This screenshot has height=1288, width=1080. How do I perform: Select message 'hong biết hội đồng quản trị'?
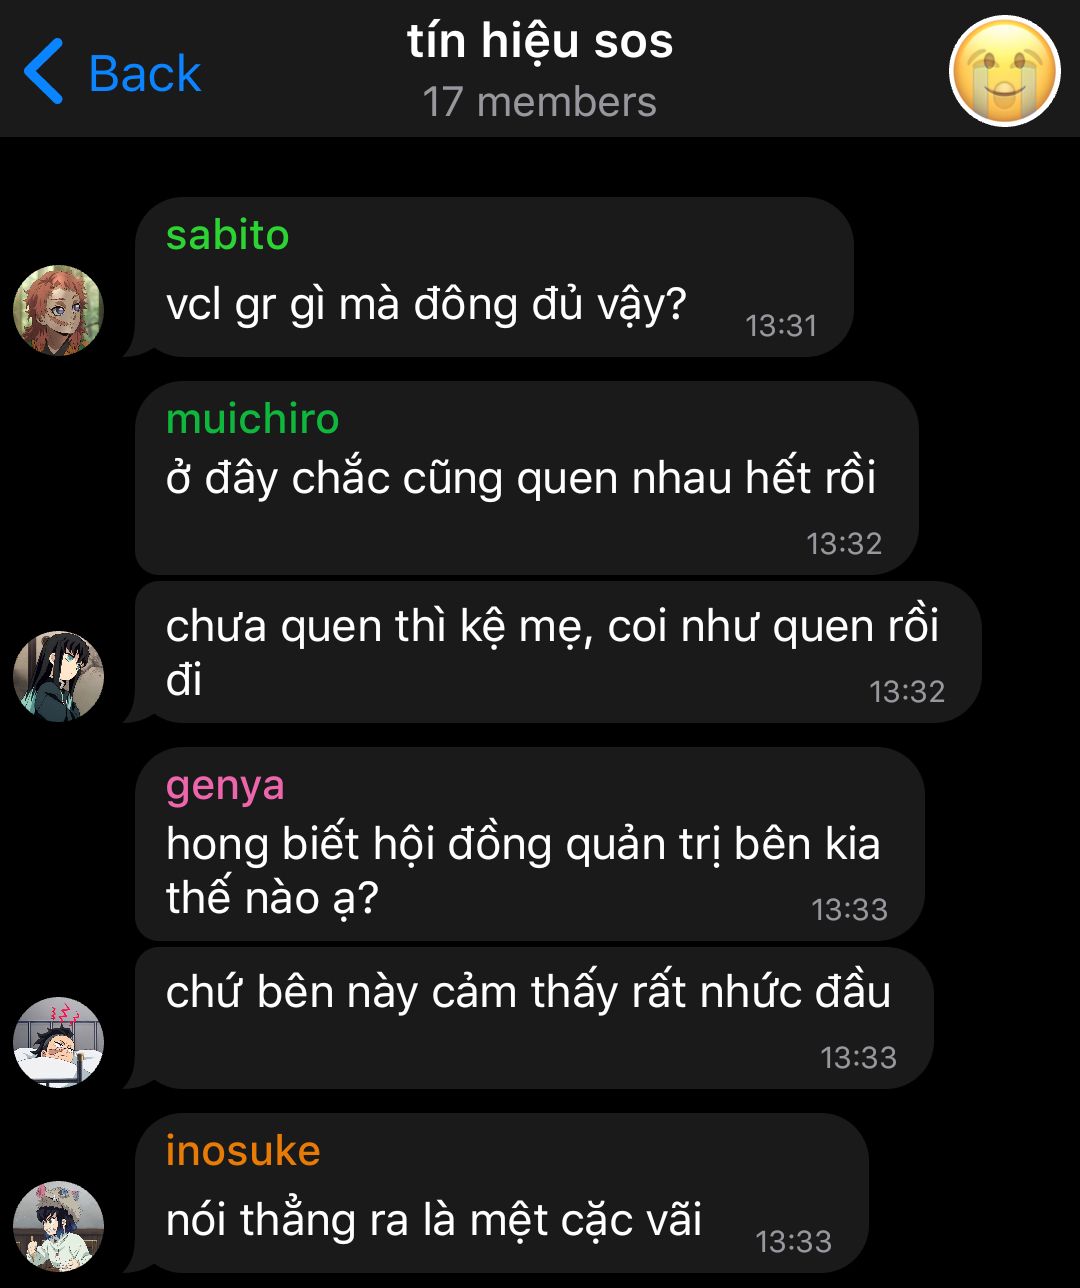pos(529,844)
